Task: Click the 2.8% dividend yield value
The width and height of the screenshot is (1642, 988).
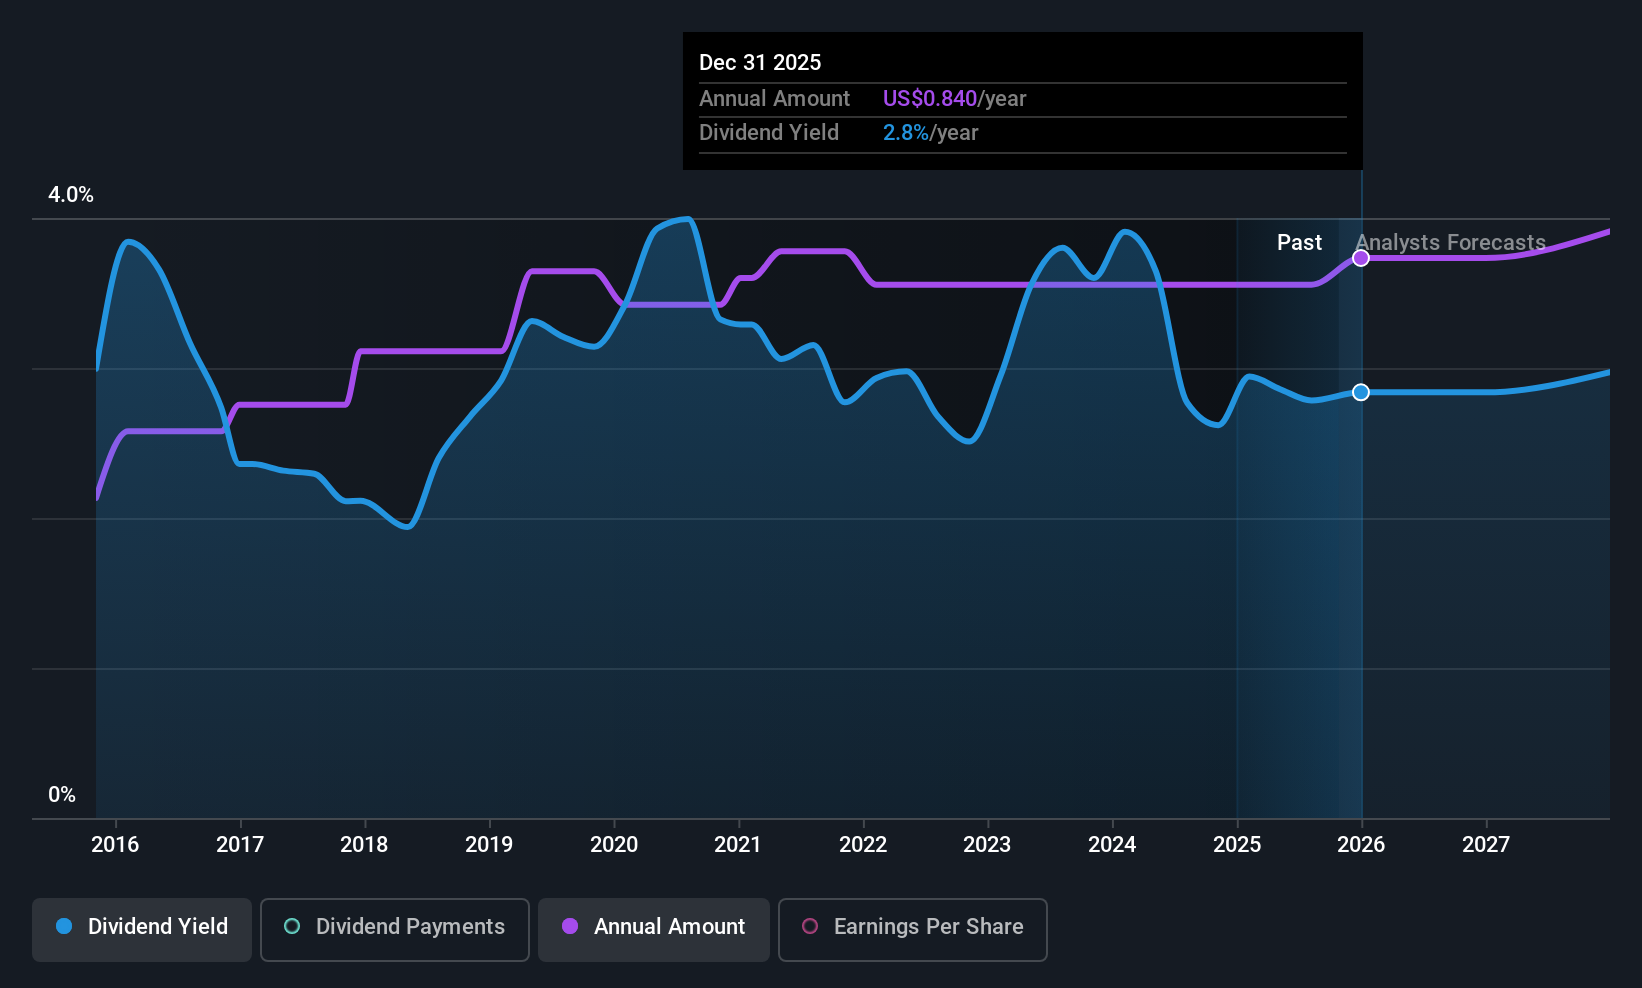Action: [905, 133]
